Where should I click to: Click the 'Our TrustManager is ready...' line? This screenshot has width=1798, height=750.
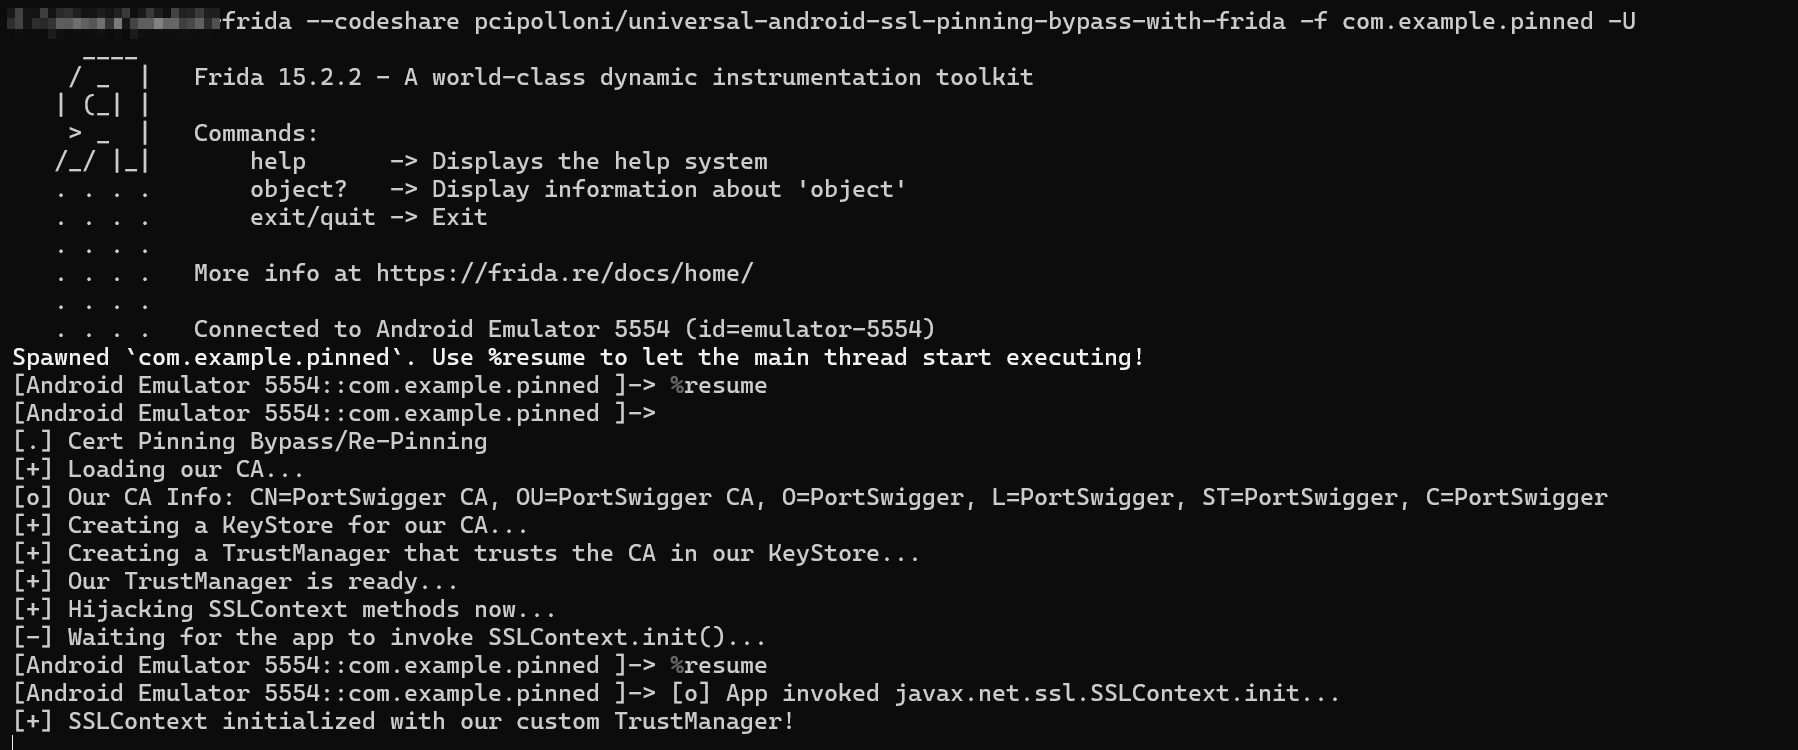click(x=262, y=581)
